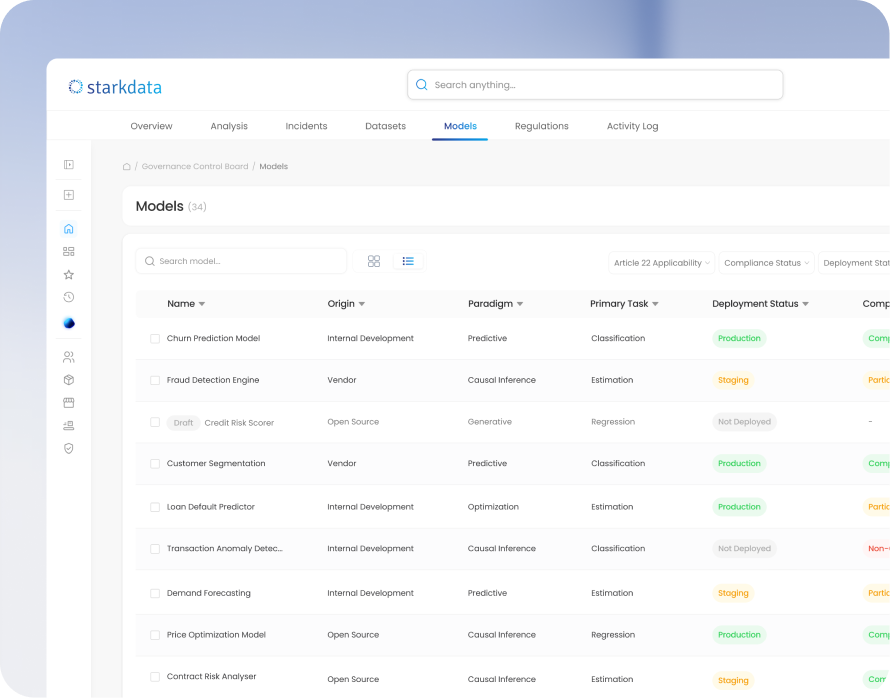This screenshot has height=698, width=890.
Task: Click Production badge for Price Optimization Model
Action: [739, 634]
